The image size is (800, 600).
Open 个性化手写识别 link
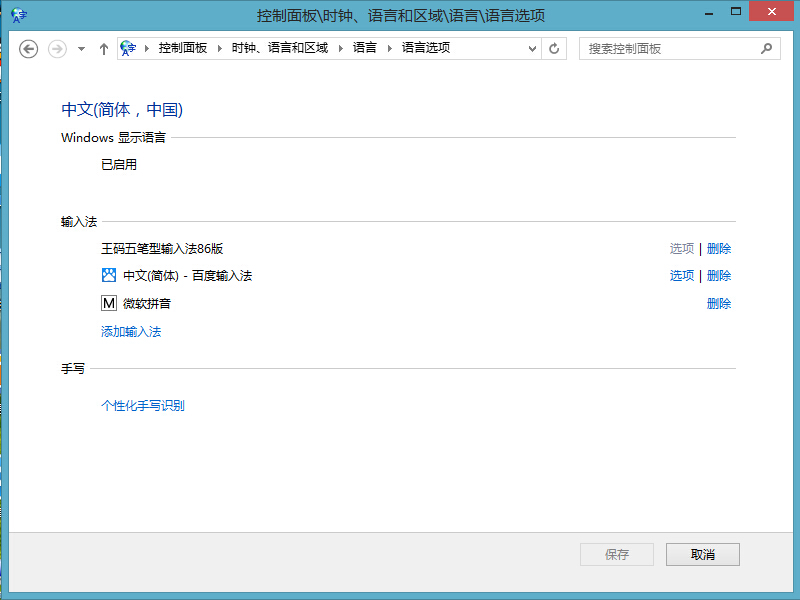[143, 406]
